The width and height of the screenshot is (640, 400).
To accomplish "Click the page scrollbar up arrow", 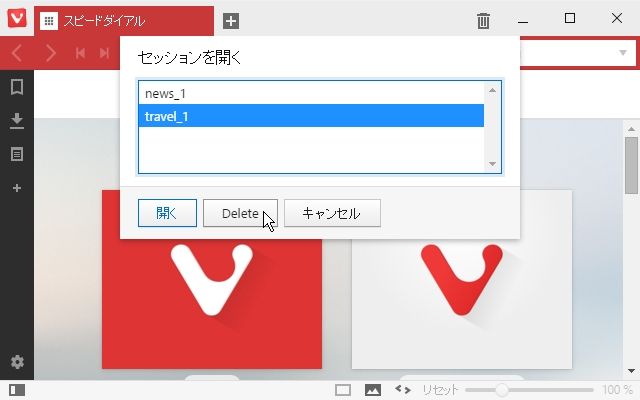I will pos(631,129).
